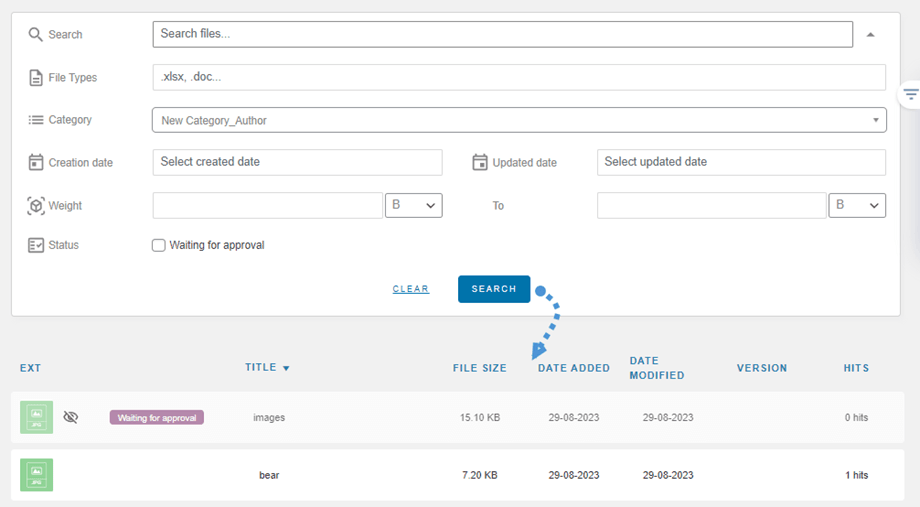Click the Creation date calendar icon
Viewport: 920px width, 507px height.
[x=36, y=162]
